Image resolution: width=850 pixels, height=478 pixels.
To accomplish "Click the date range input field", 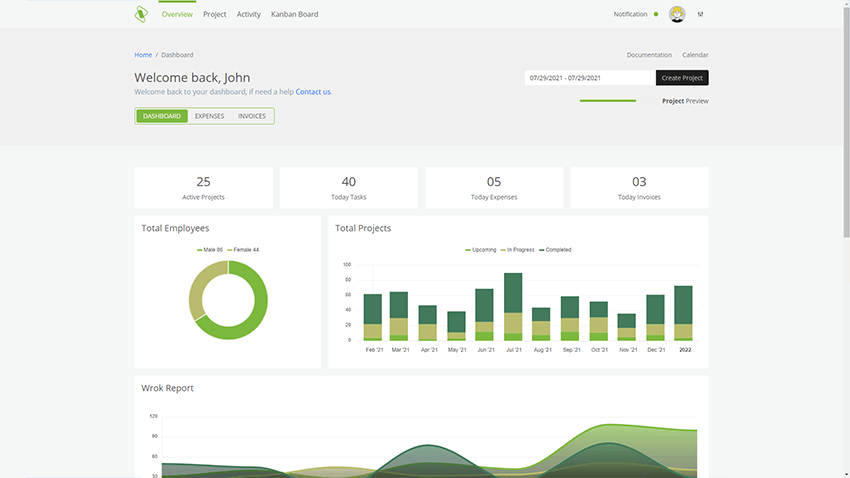I will click(x=589, y=78).
